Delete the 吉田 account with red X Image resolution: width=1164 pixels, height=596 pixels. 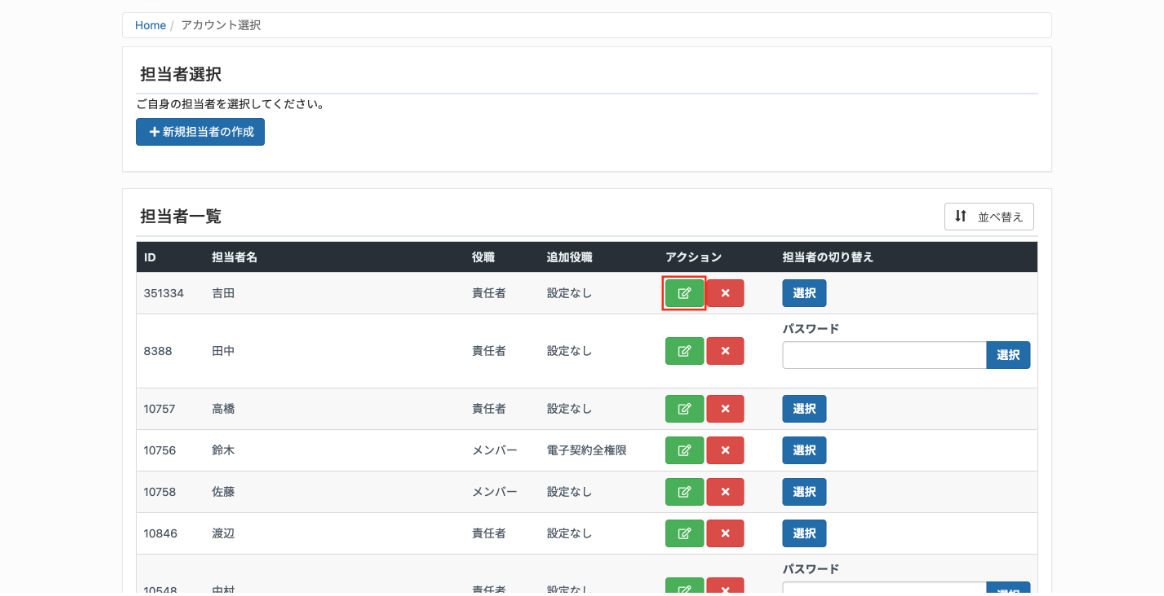725,293
